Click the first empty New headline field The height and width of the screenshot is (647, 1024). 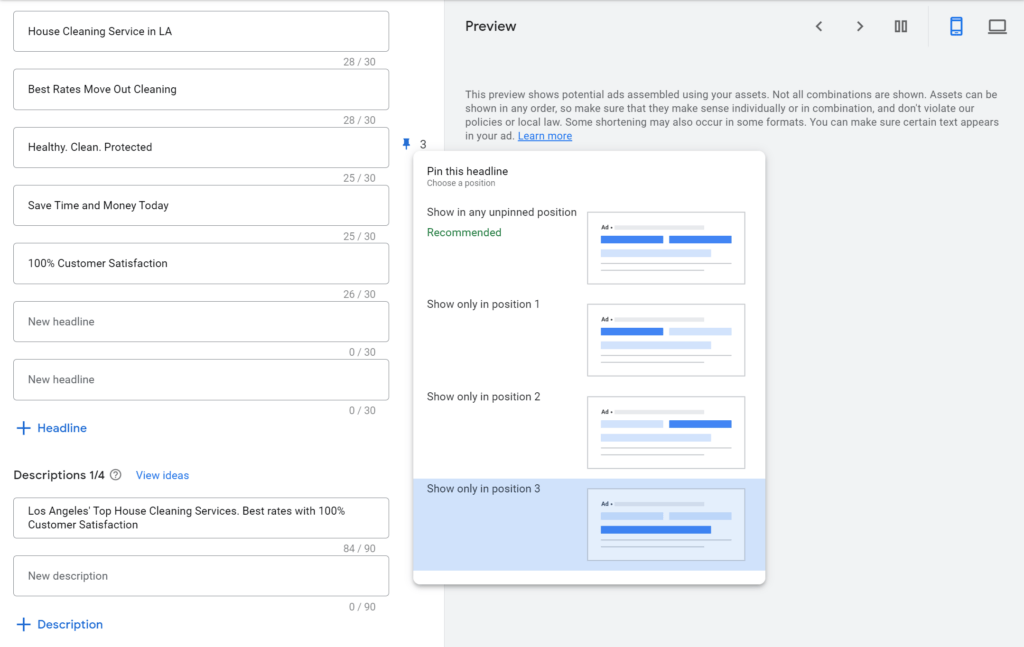pyautogui.click(x=201, y=322)
